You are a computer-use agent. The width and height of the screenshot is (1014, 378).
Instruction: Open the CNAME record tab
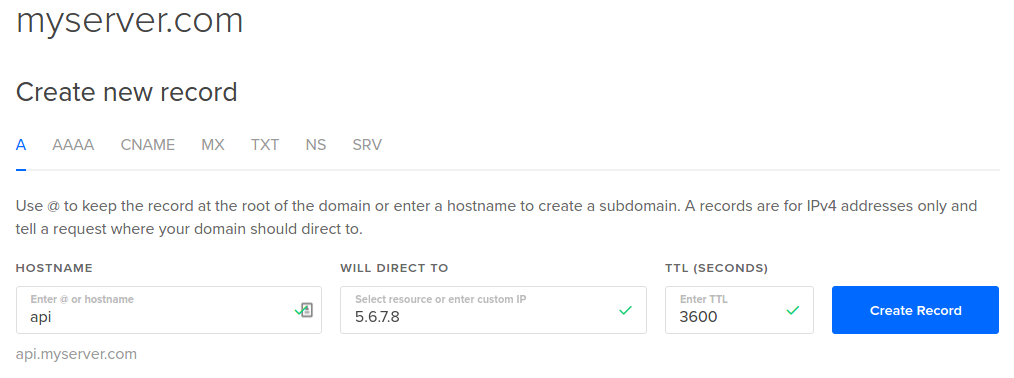point(147,145)
